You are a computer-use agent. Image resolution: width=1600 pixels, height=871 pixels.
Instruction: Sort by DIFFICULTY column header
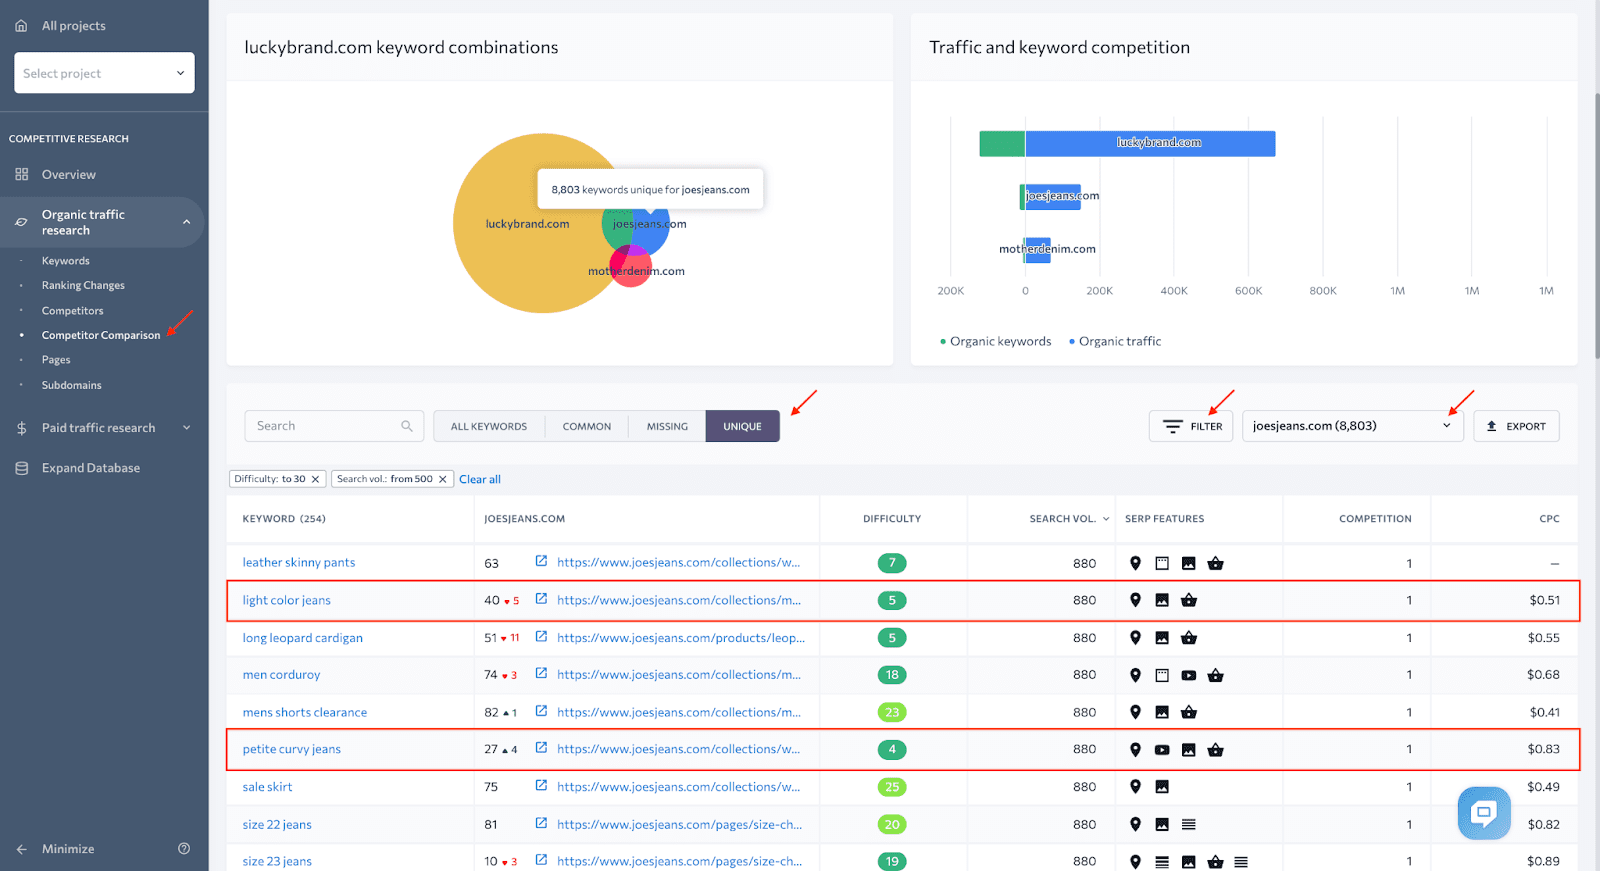tap(892, 519)
